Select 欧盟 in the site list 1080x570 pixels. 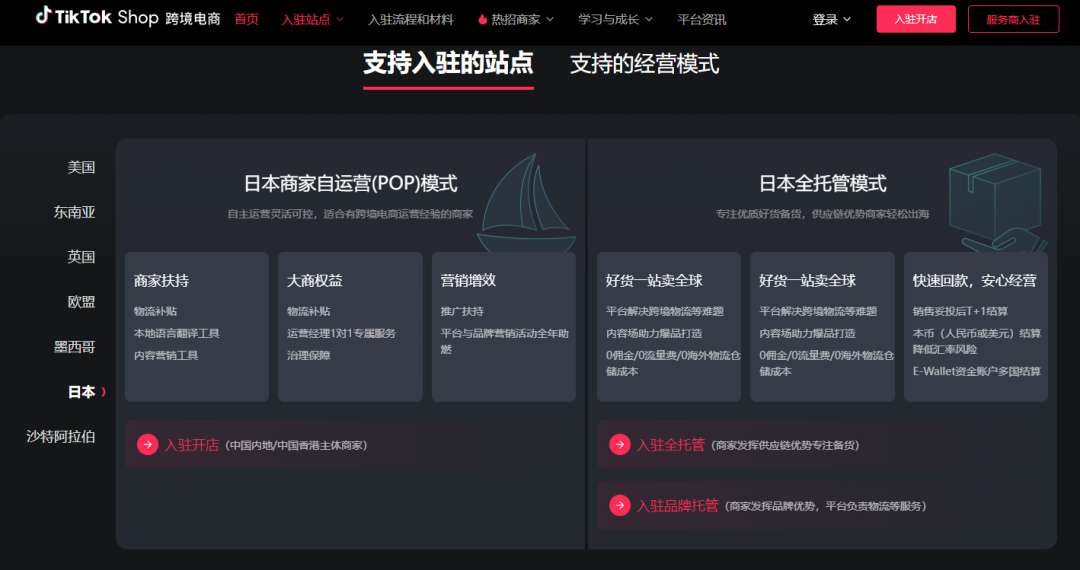tap(81, 302)
